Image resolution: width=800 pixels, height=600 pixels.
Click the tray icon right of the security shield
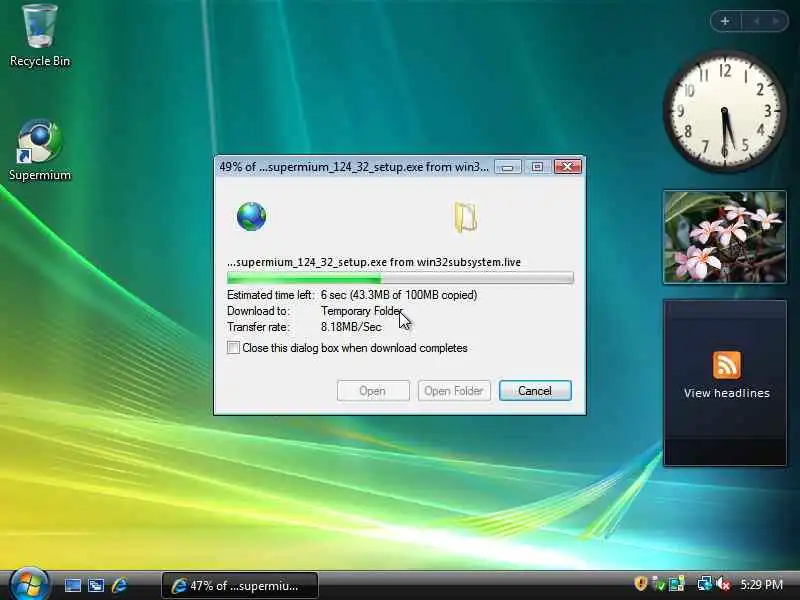pos(659,584)
